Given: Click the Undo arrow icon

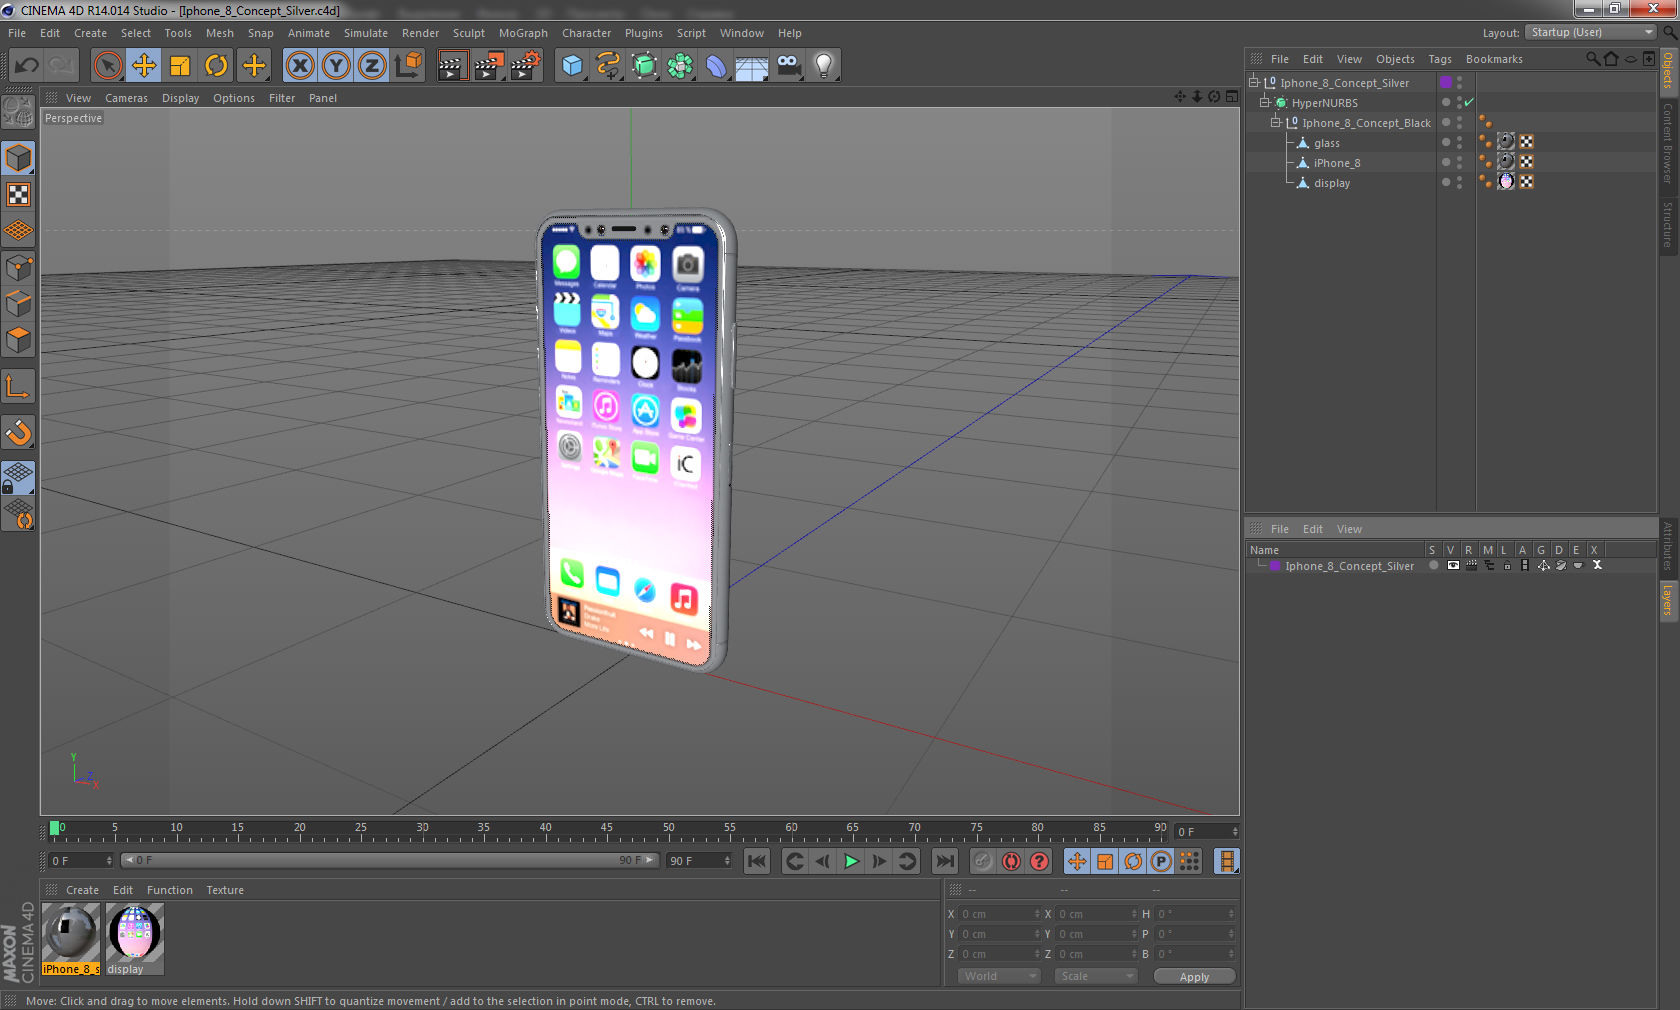Looking at the screenshot, I should tap(26, 66).
